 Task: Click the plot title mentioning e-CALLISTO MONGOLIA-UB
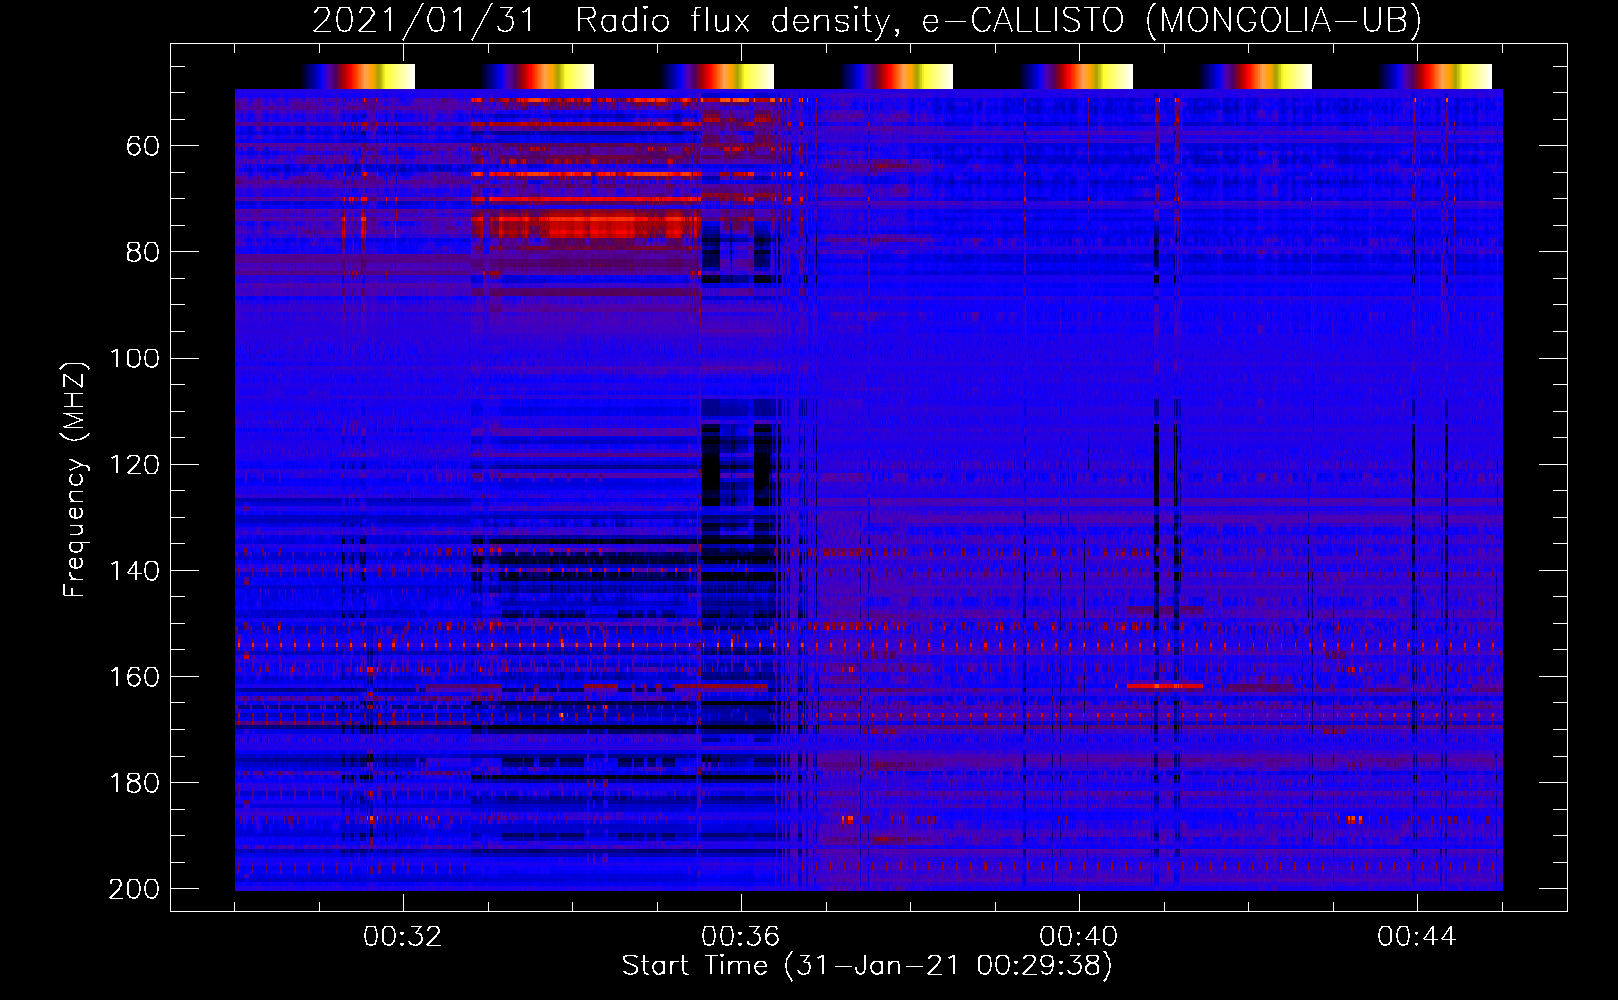tap(866, 20)
